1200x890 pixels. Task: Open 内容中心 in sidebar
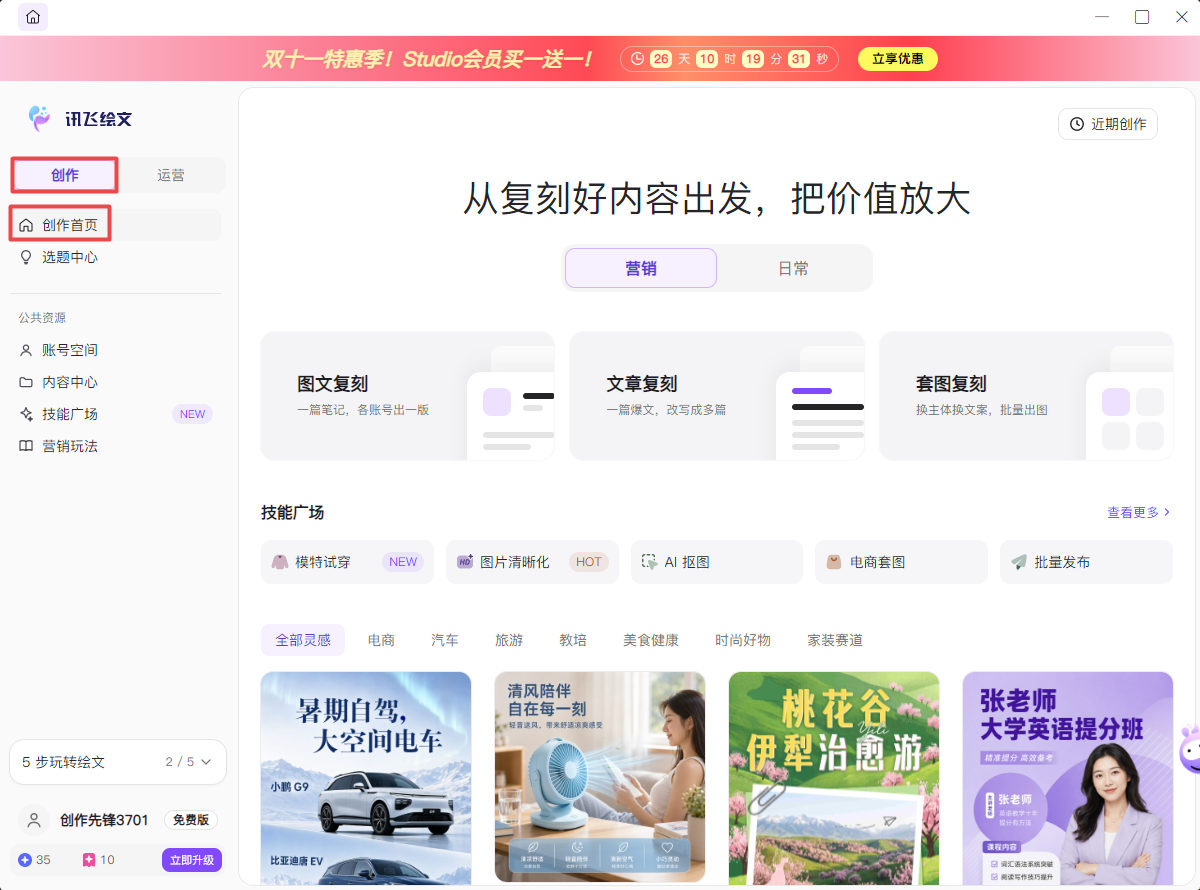pyautogui.click(x=115, y=382)
